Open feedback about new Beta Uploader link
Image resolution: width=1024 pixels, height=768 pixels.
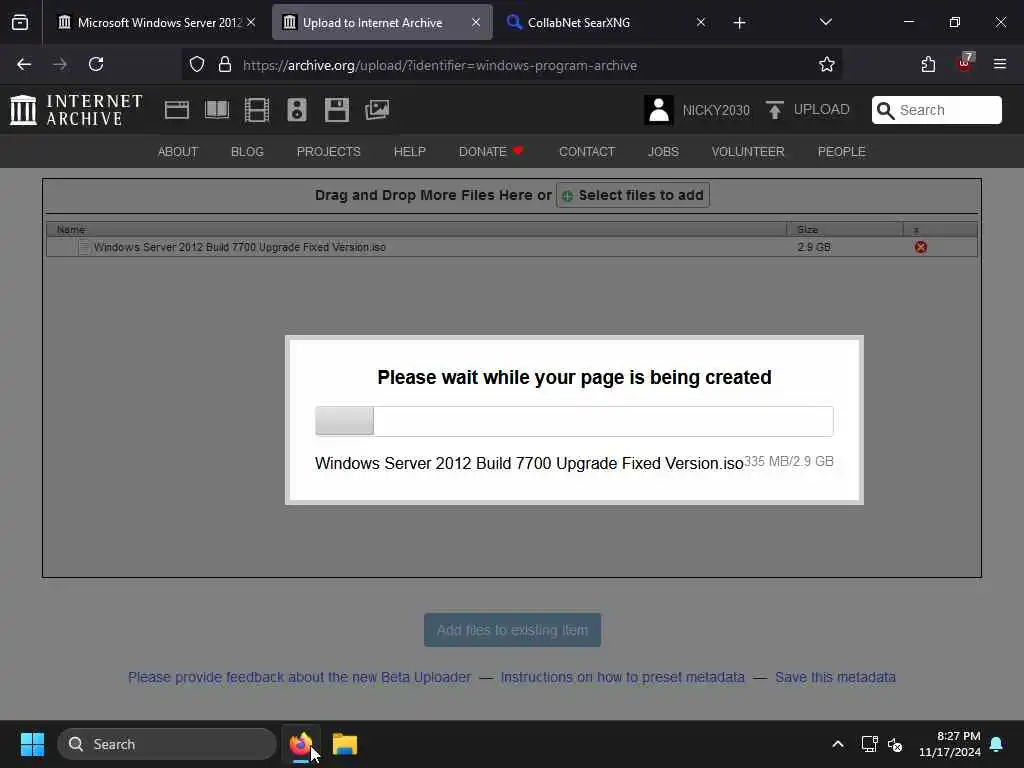pyautogui.click(x=299, y=677)
